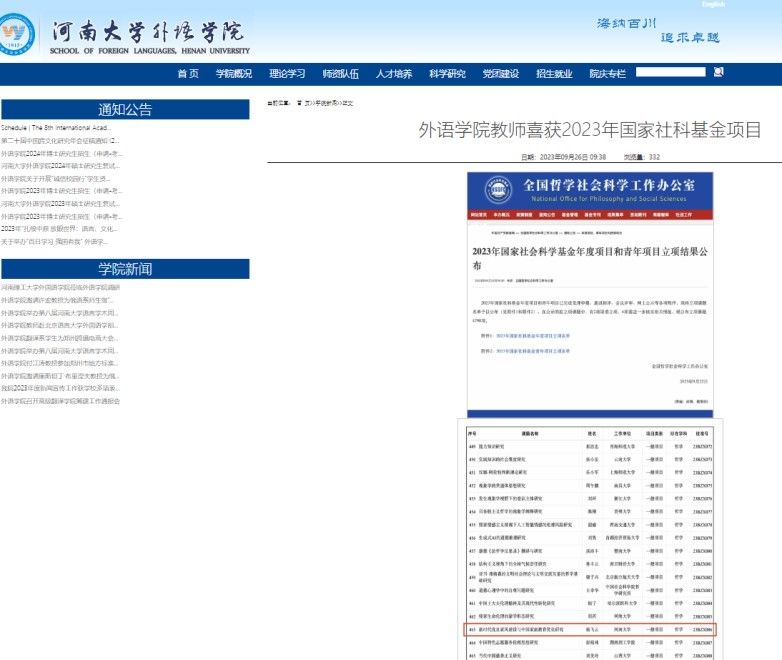Viewport: 782px width, 660px height.
Task: Open the 科学研究 menu item
Action: pos(447,74)
